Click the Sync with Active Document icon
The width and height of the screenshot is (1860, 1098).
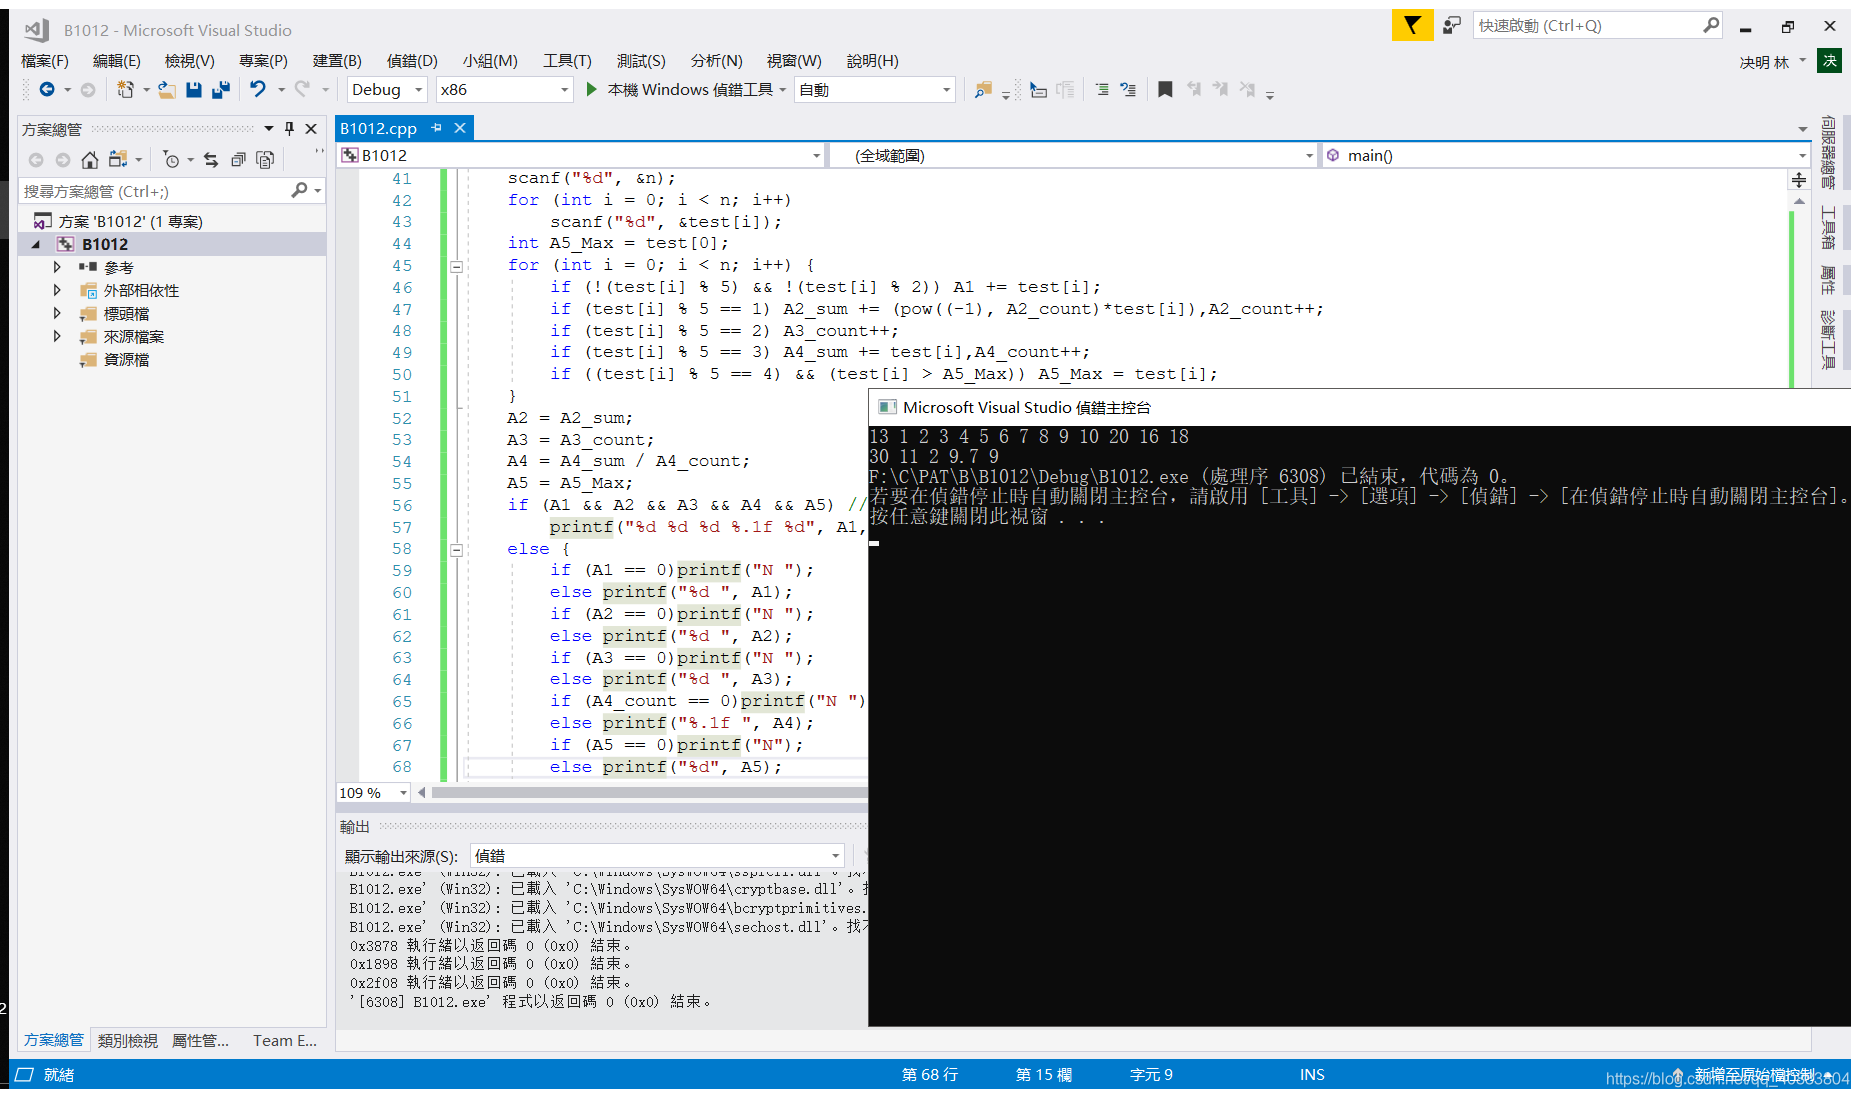click(x=210, y=160)
